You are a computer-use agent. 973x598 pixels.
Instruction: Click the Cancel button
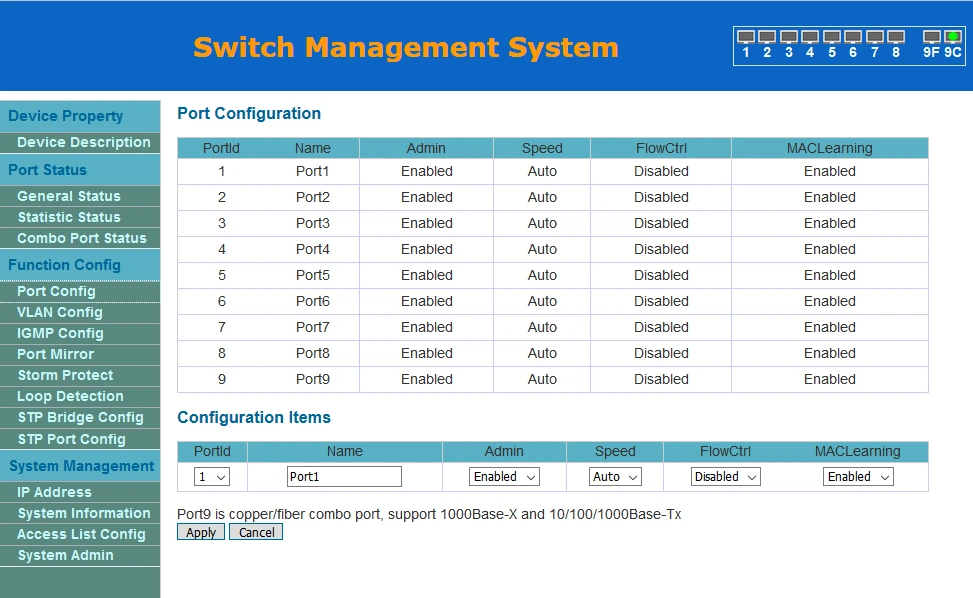256,532
